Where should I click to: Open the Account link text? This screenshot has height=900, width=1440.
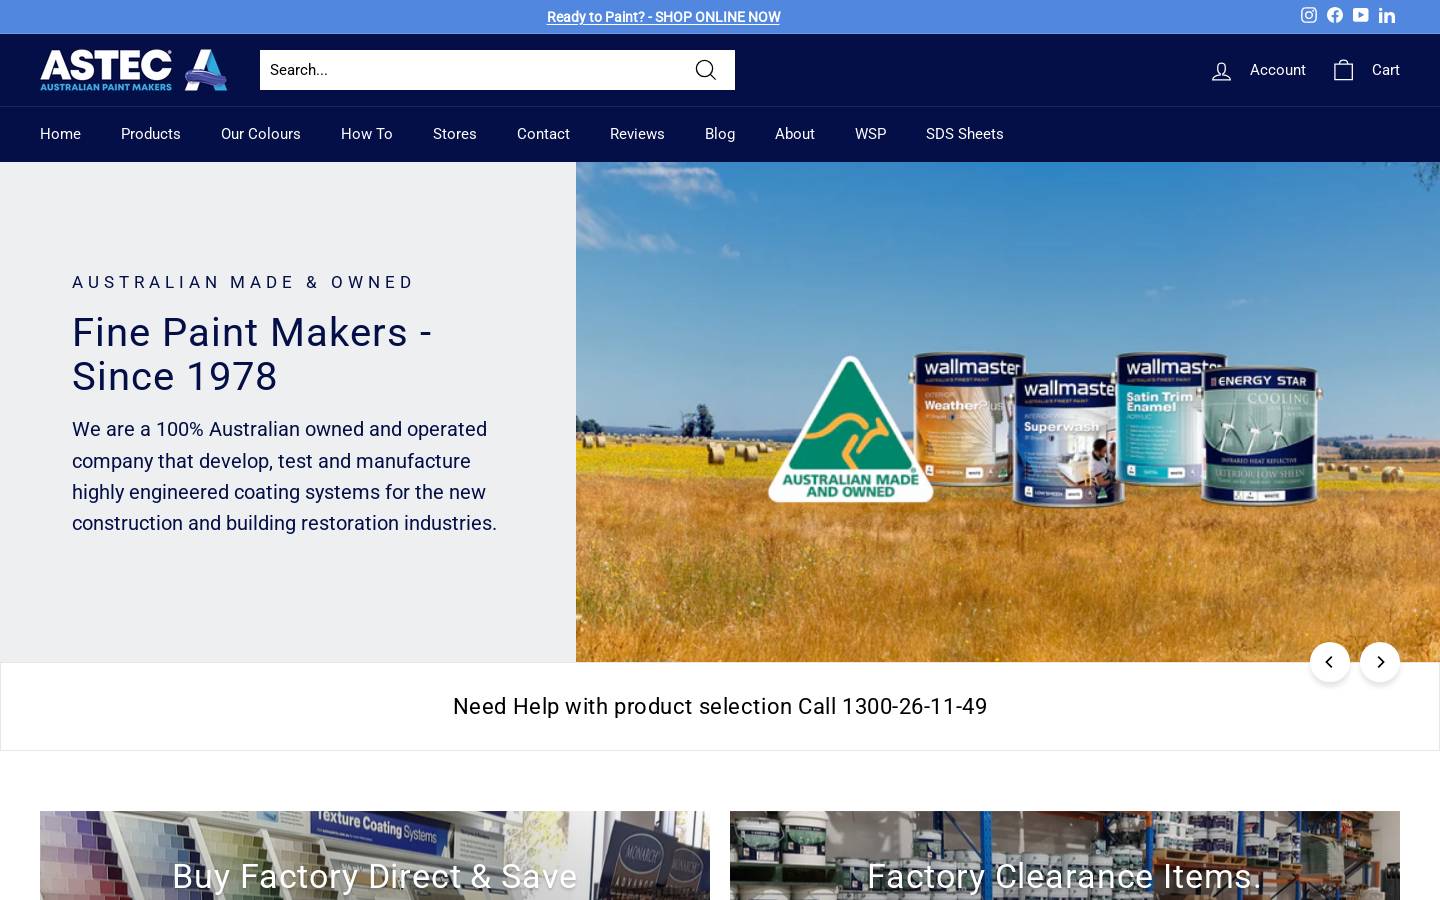pos(1277,70)
